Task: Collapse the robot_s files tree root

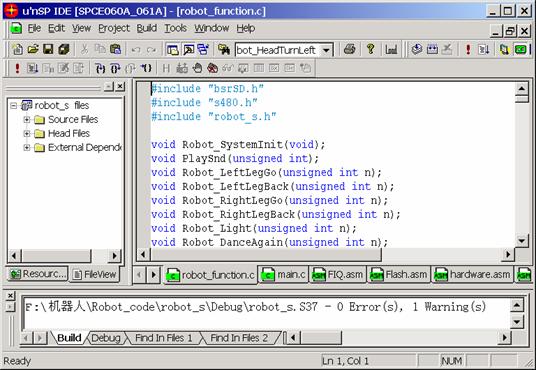Action: click(13, 105)
